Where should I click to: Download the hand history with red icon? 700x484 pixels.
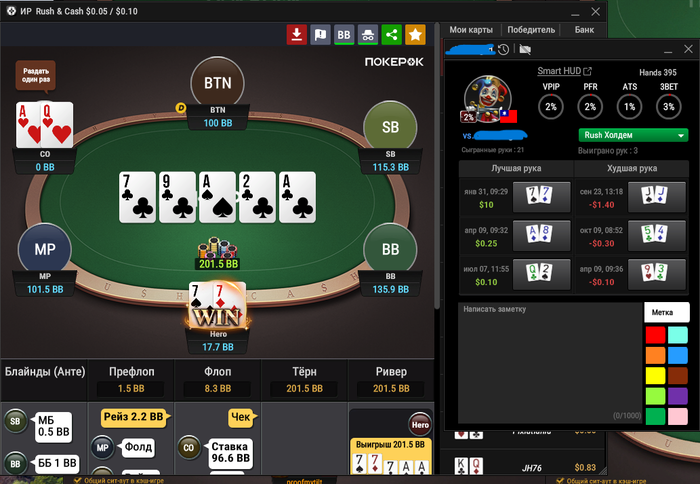coord(296,34)
